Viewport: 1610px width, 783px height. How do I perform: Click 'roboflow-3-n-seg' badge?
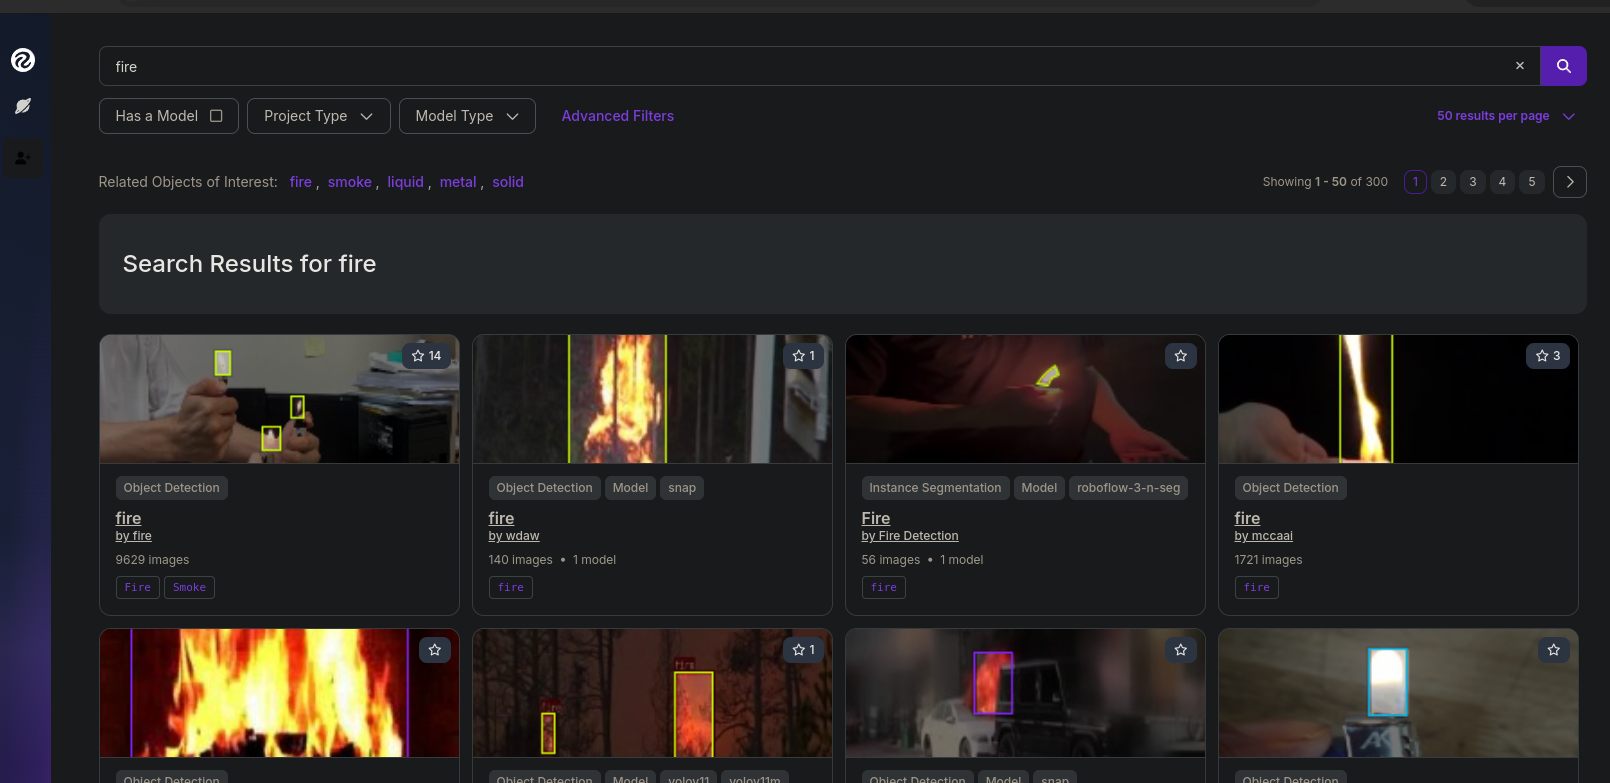1129,488
